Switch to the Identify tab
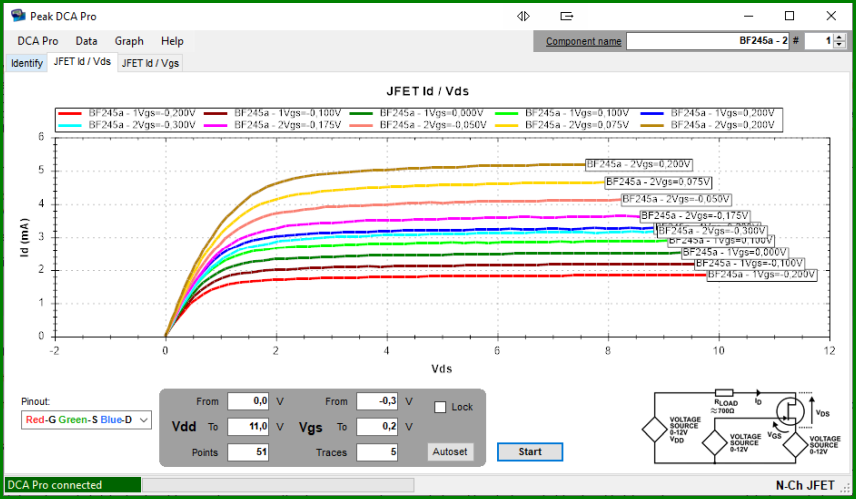 click(27, 63)
